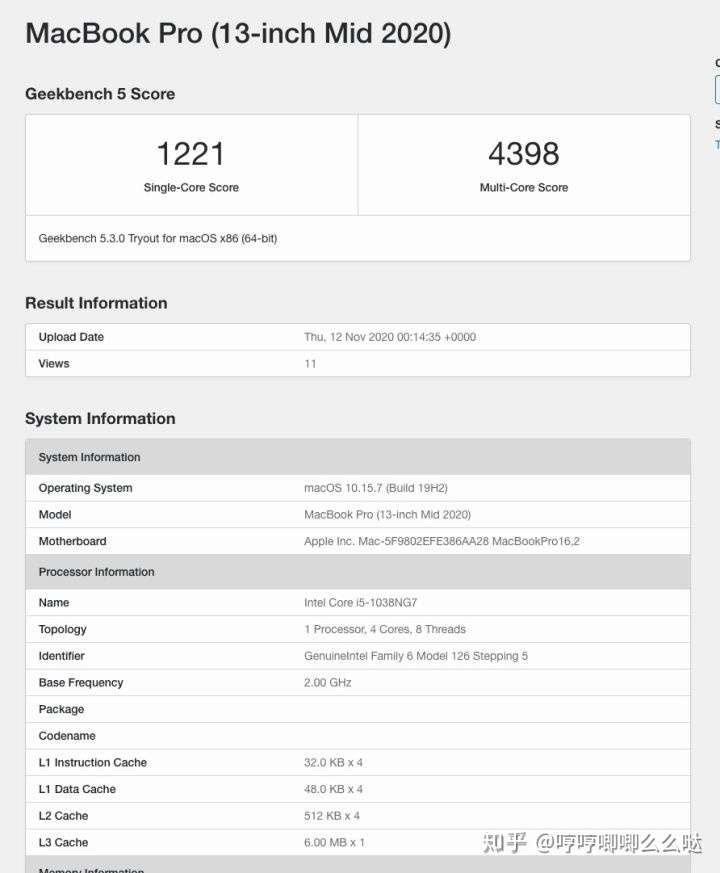720x873 pixels.
Task: Click the L1 Data Cache label
Action: coord(77,789)
